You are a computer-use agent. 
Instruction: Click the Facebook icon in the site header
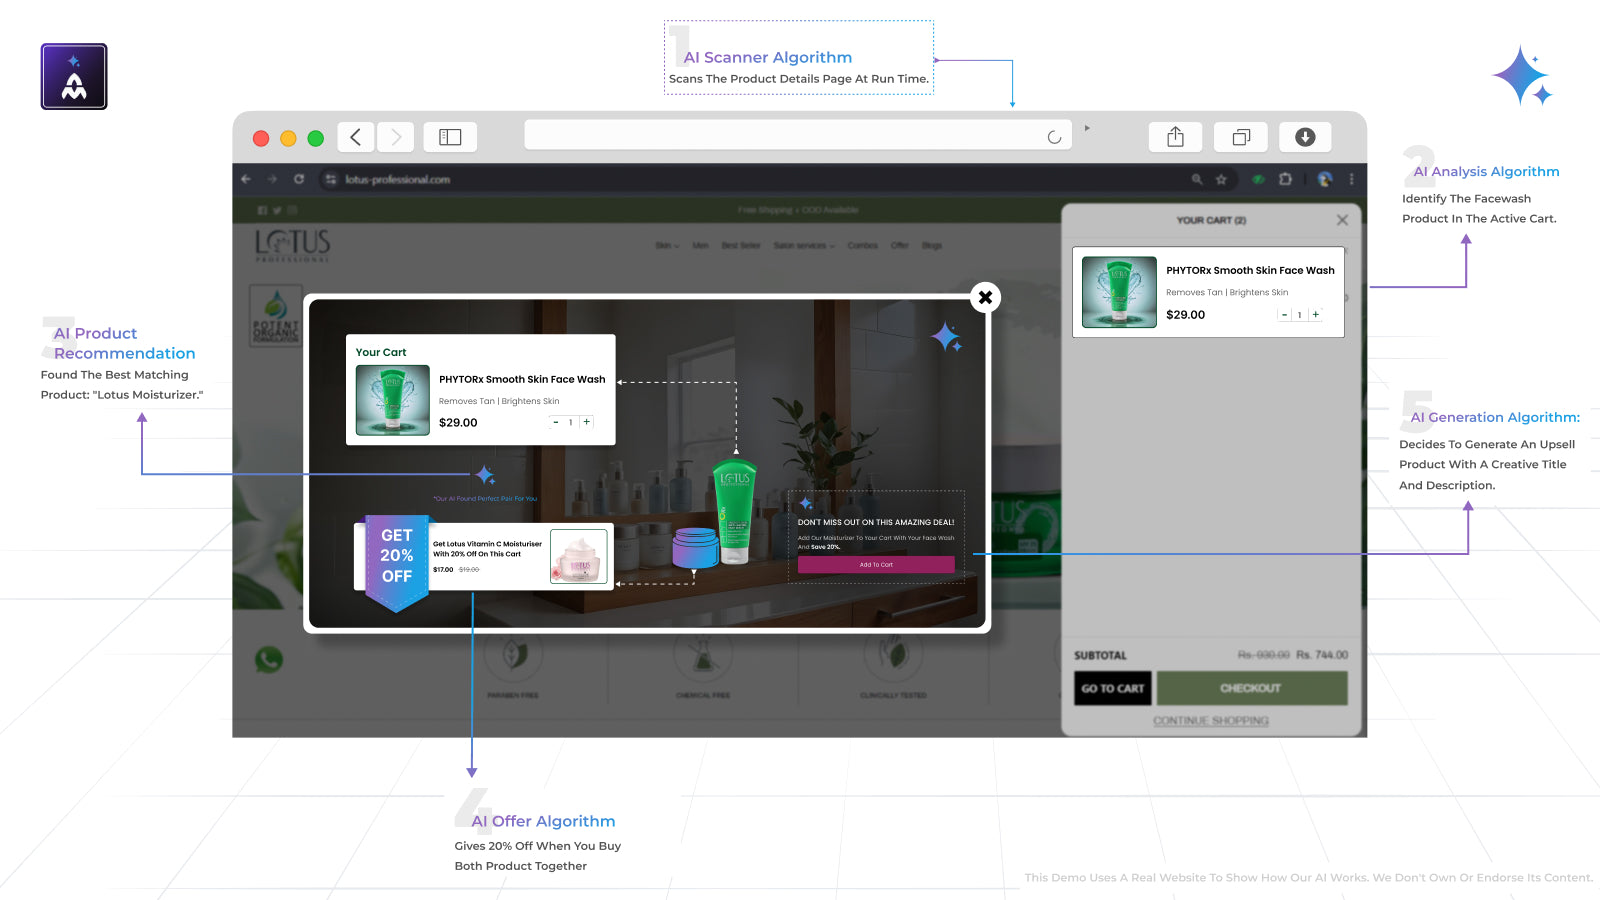point(262,210)
